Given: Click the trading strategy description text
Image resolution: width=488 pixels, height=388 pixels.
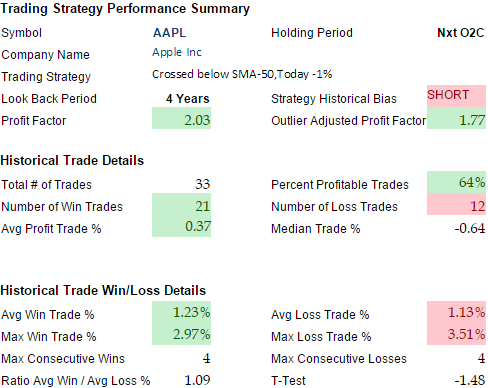Looking at the screenshot, I should coord(242,74).
